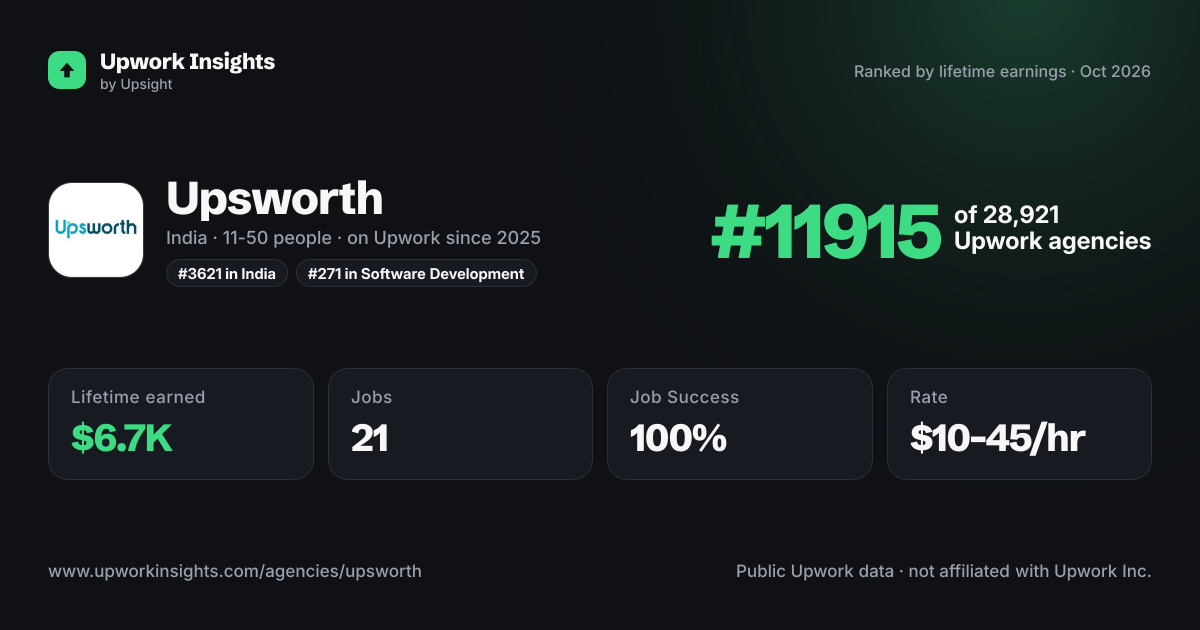Click the 100% job success value
This screenshot has width=1200, height=630.
(x=678, y=438)
